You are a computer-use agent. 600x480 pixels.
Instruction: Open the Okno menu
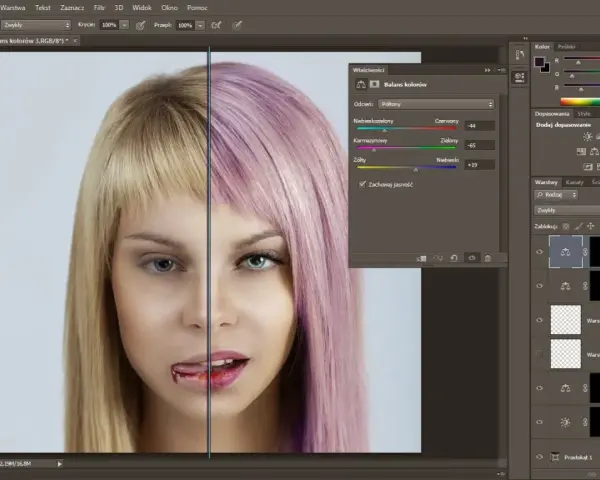pos(169,8)
